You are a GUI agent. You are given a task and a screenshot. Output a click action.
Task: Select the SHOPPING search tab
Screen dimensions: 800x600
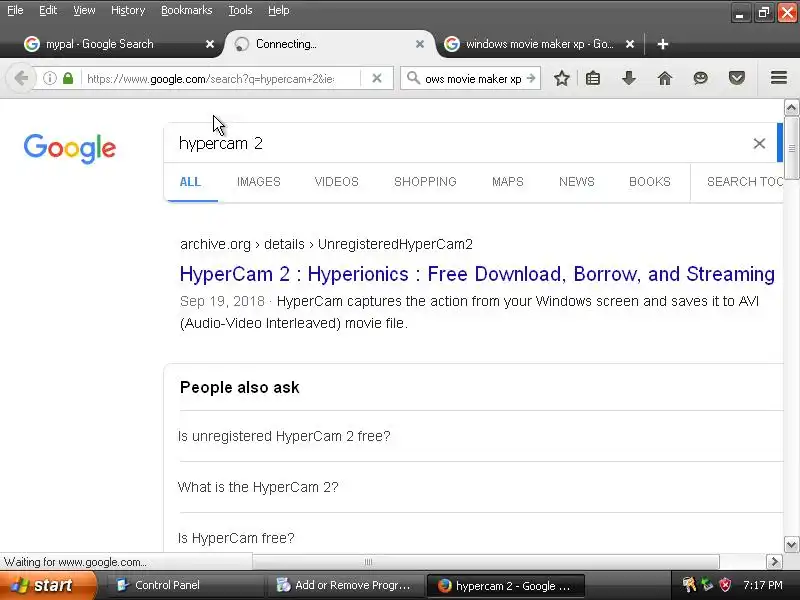pyautogui.click(x=425, y=182)
